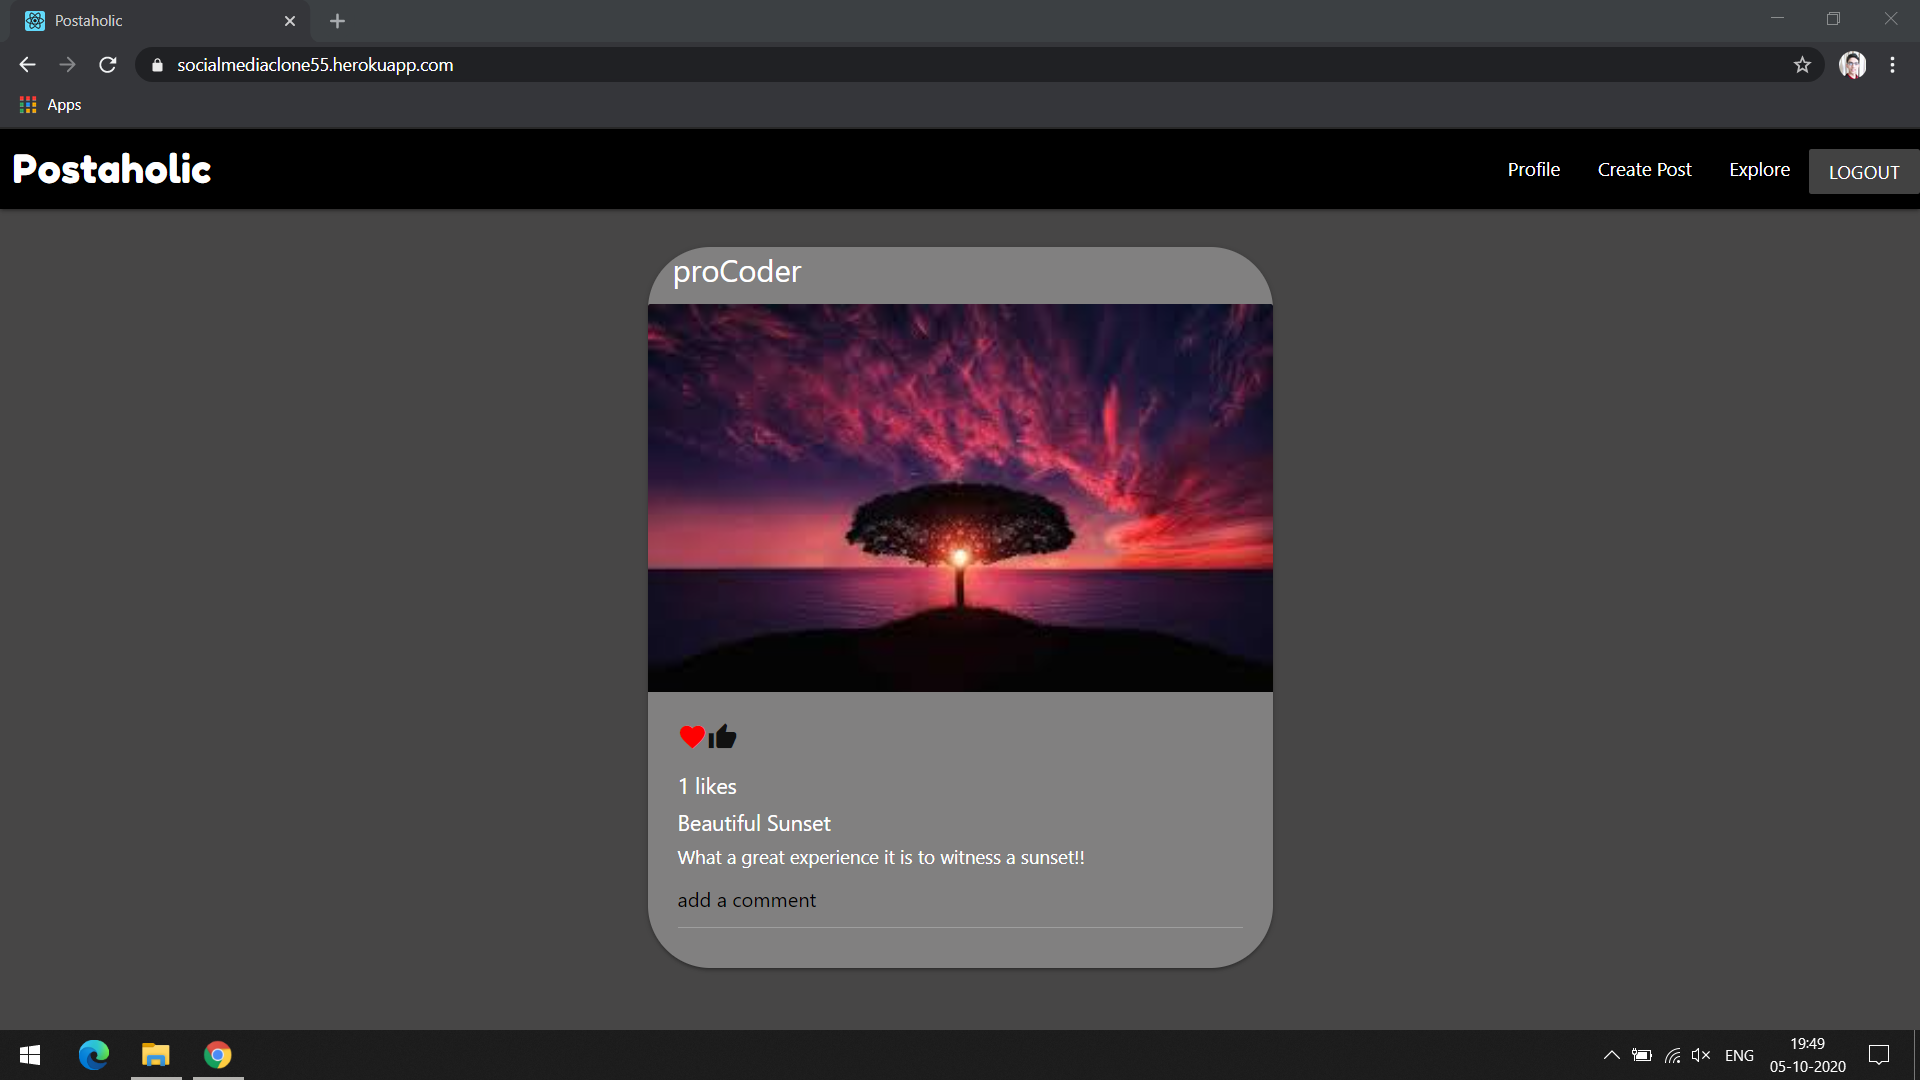Click the red heart icon
This screenshot has height=1080, width=1920.
[691, 737]
